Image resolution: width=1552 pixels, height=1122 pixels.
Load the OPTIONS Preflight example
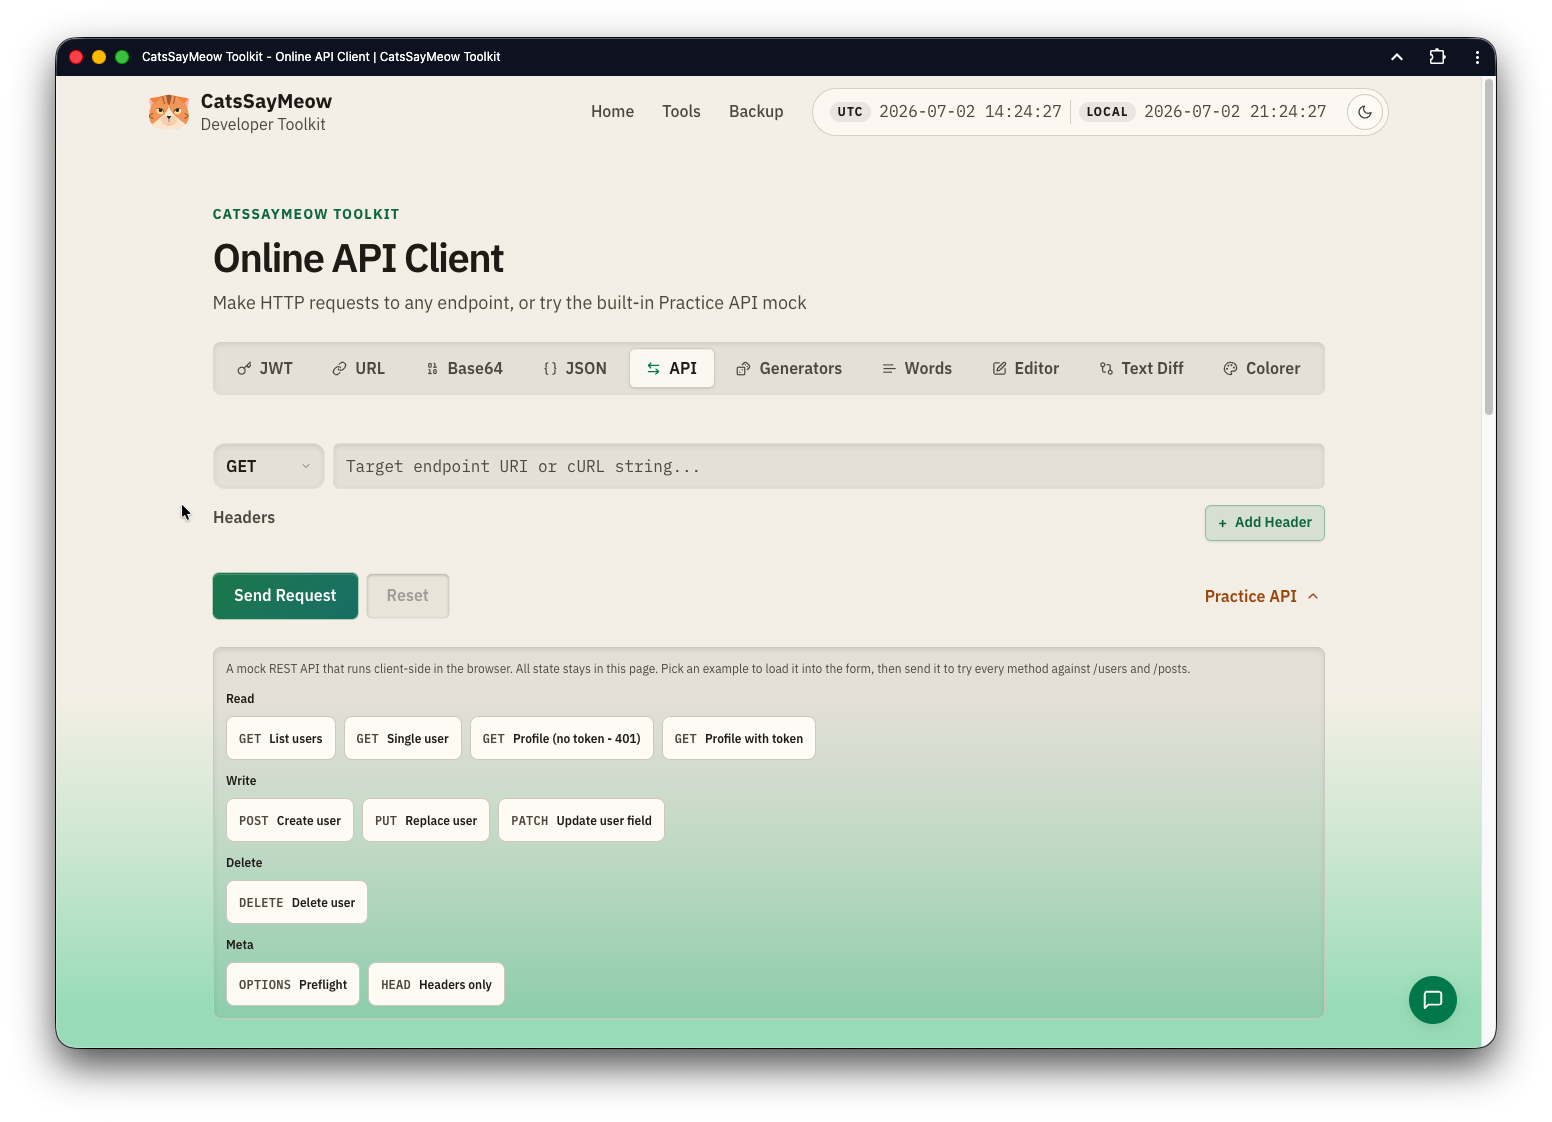click(x=292, y=984)
